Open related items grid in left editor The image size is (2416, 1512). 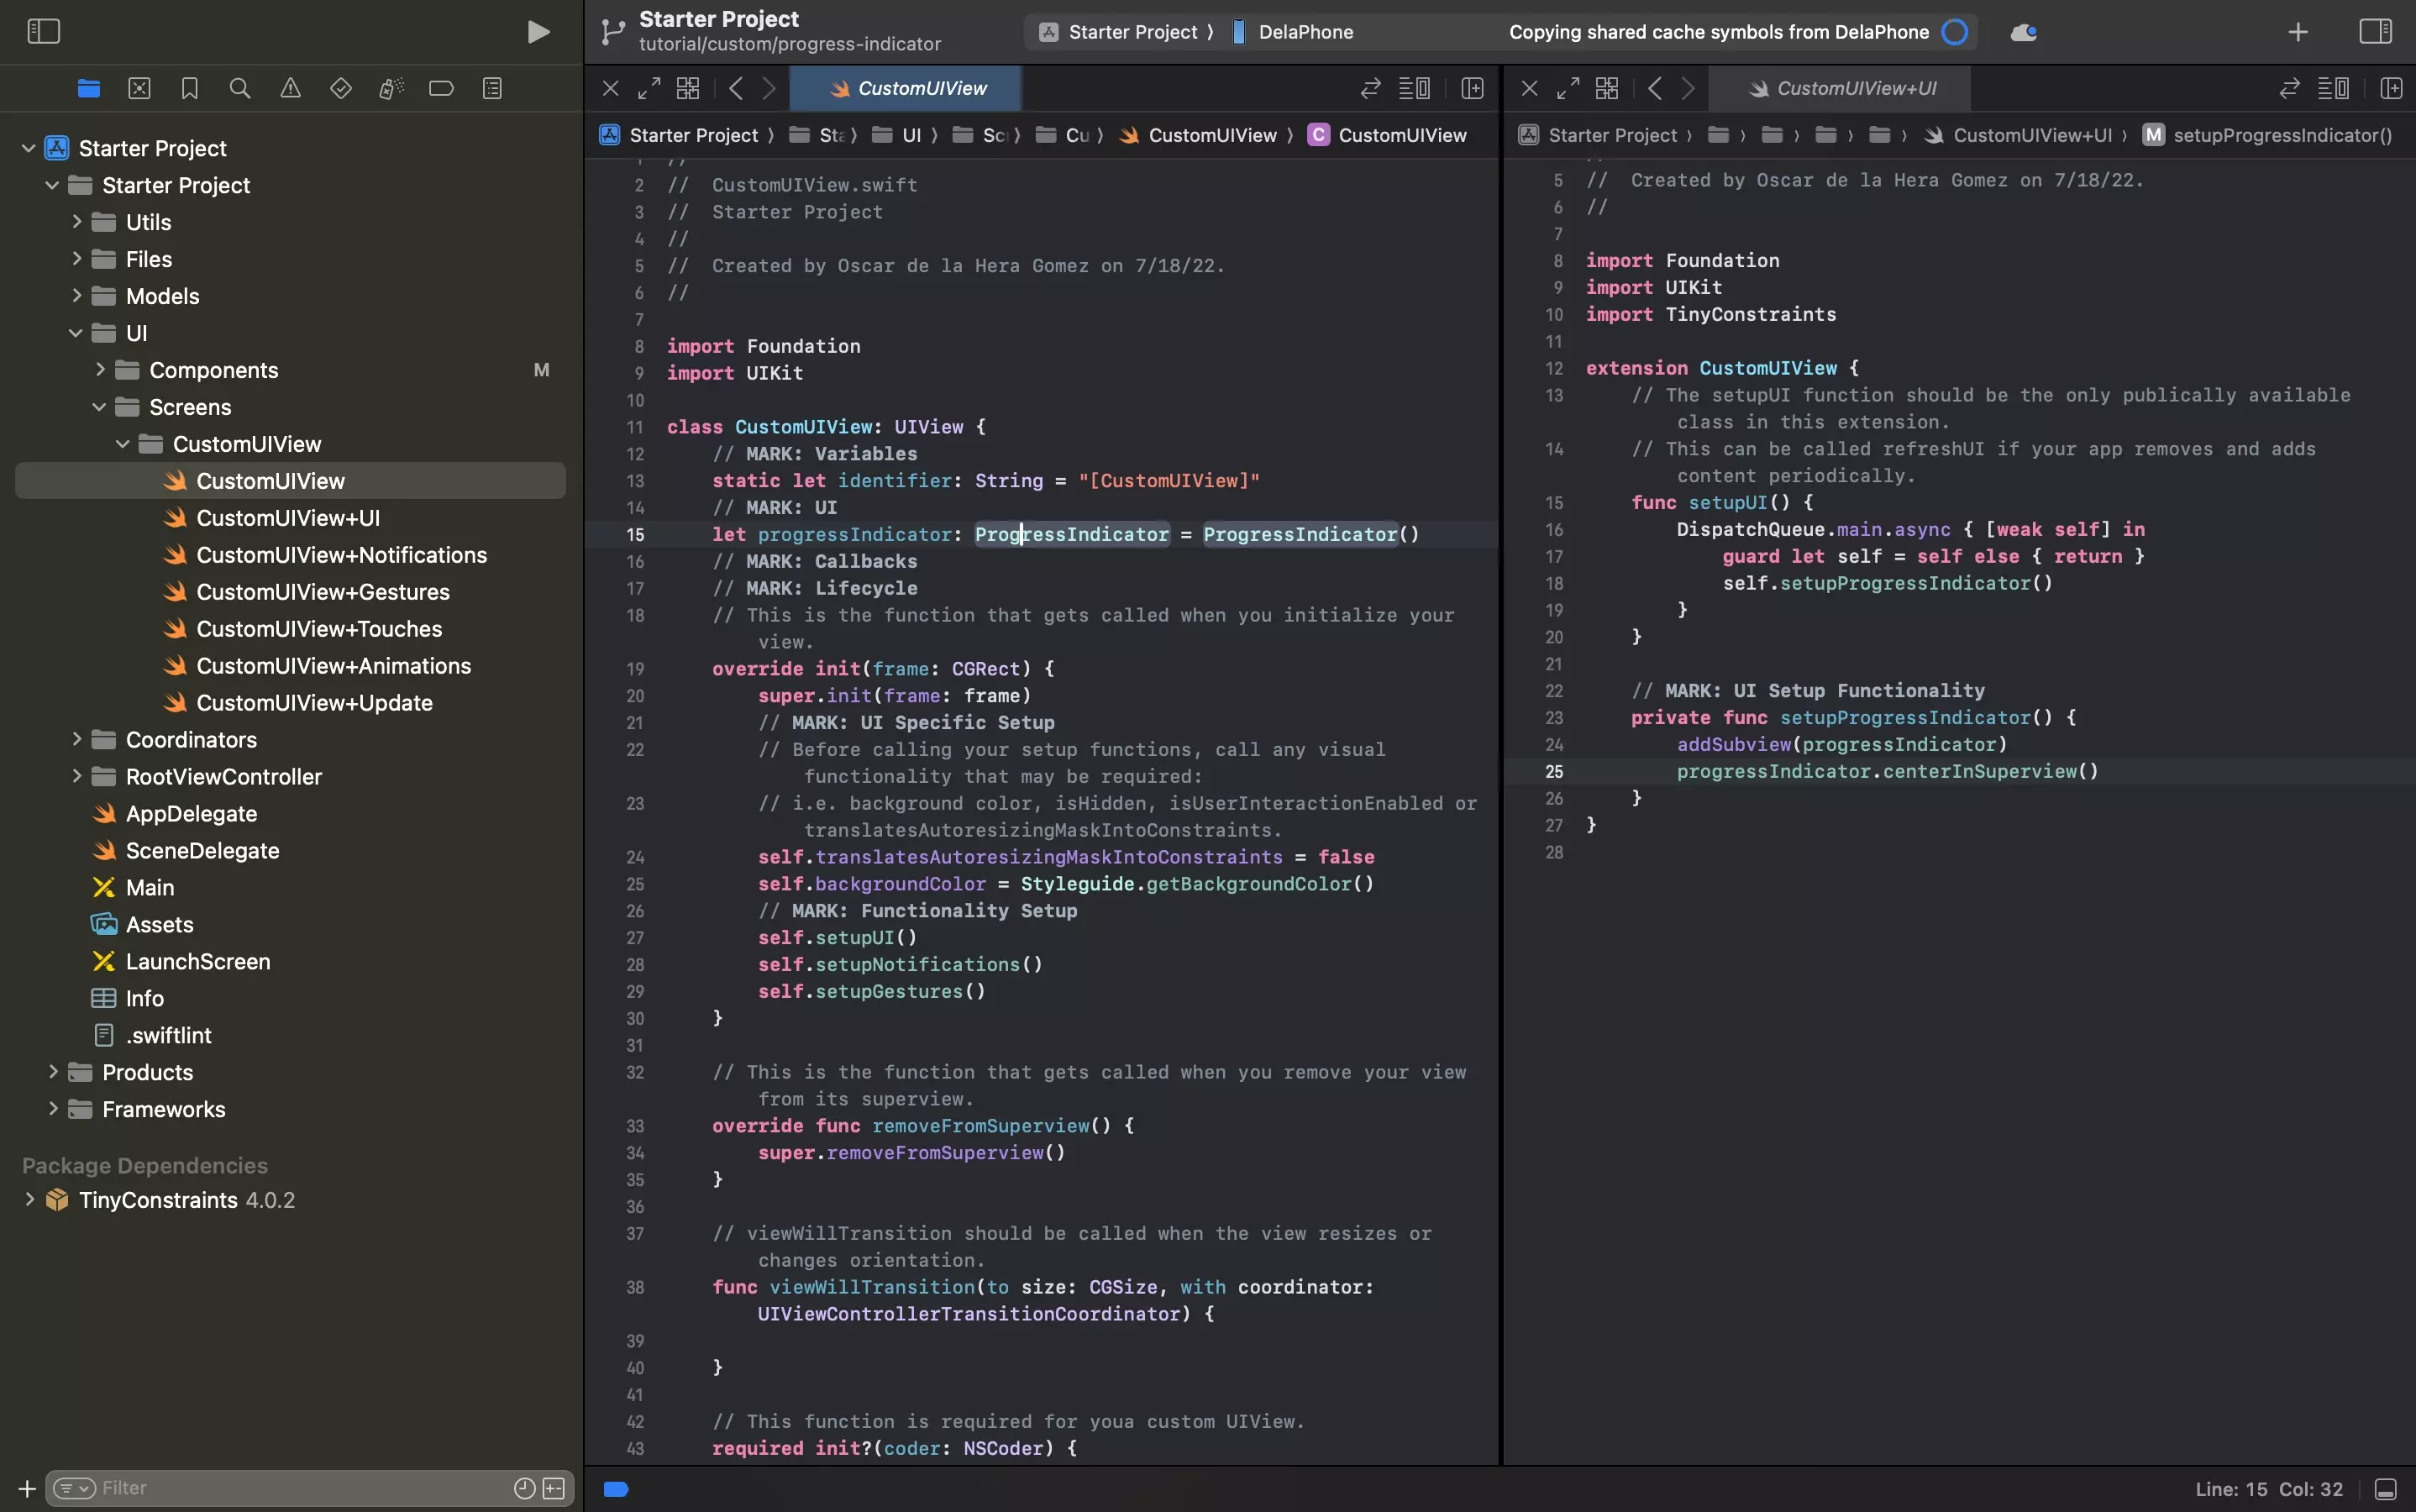(x=688, y=88)
